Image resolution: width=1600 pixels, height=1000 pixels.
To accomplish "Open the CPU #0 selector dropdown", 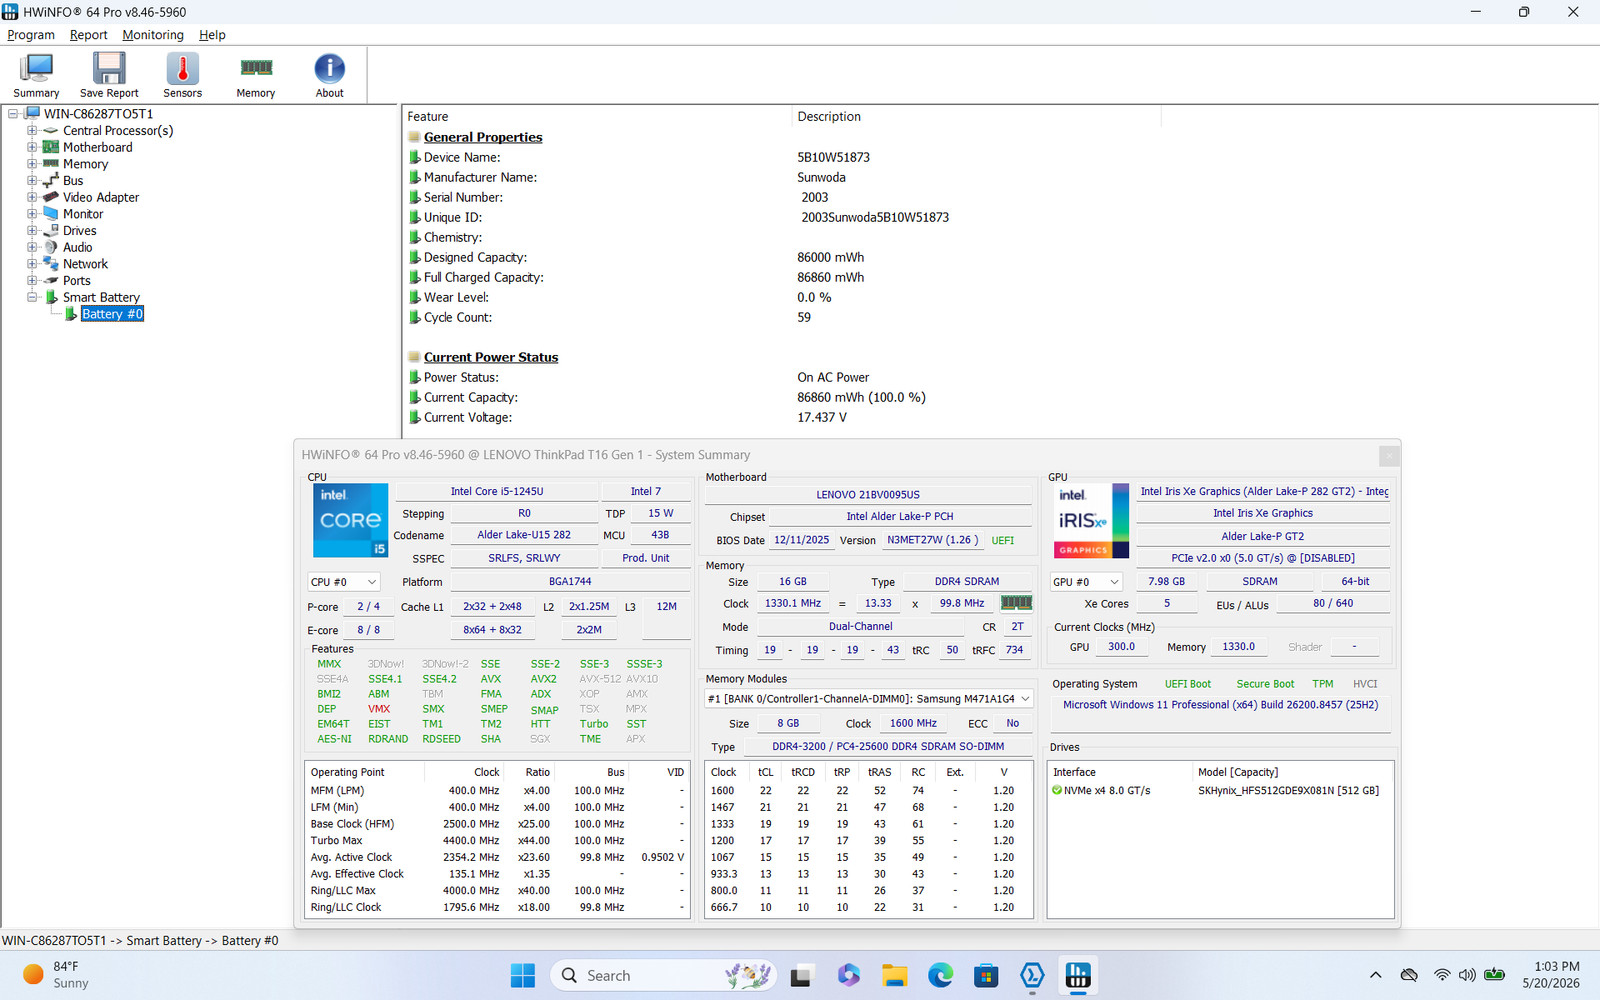I will point(344,582).
